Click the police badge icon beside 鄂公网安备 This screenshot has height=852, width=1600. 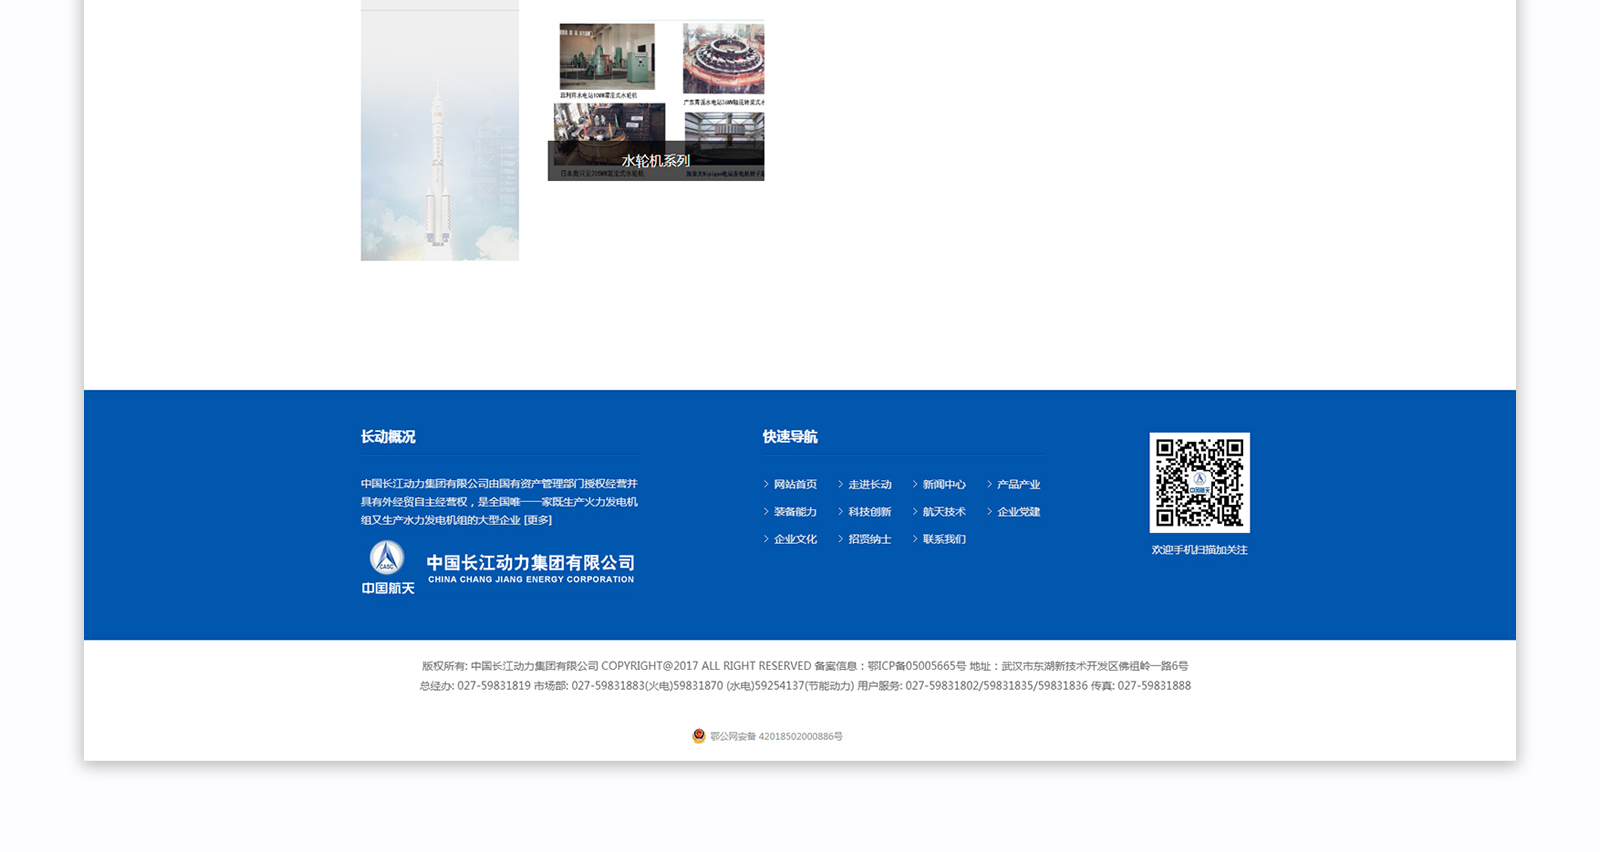pyautogui.click(x=699, y=736)
